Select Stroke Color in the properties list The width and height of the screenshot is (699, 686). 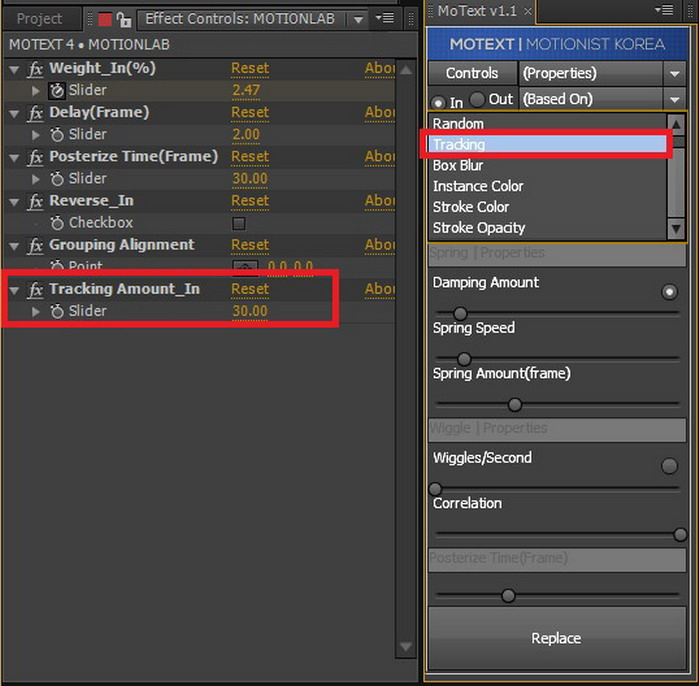pos(547,207)
